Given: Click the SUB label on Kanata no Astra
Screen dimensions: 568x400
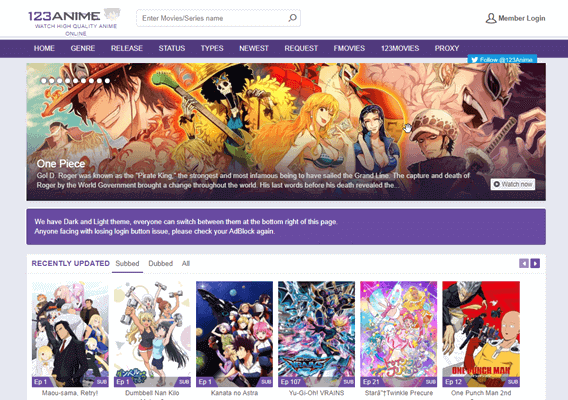Looking at the screenshot, I should pyautogui.click(x=266, y=382).
